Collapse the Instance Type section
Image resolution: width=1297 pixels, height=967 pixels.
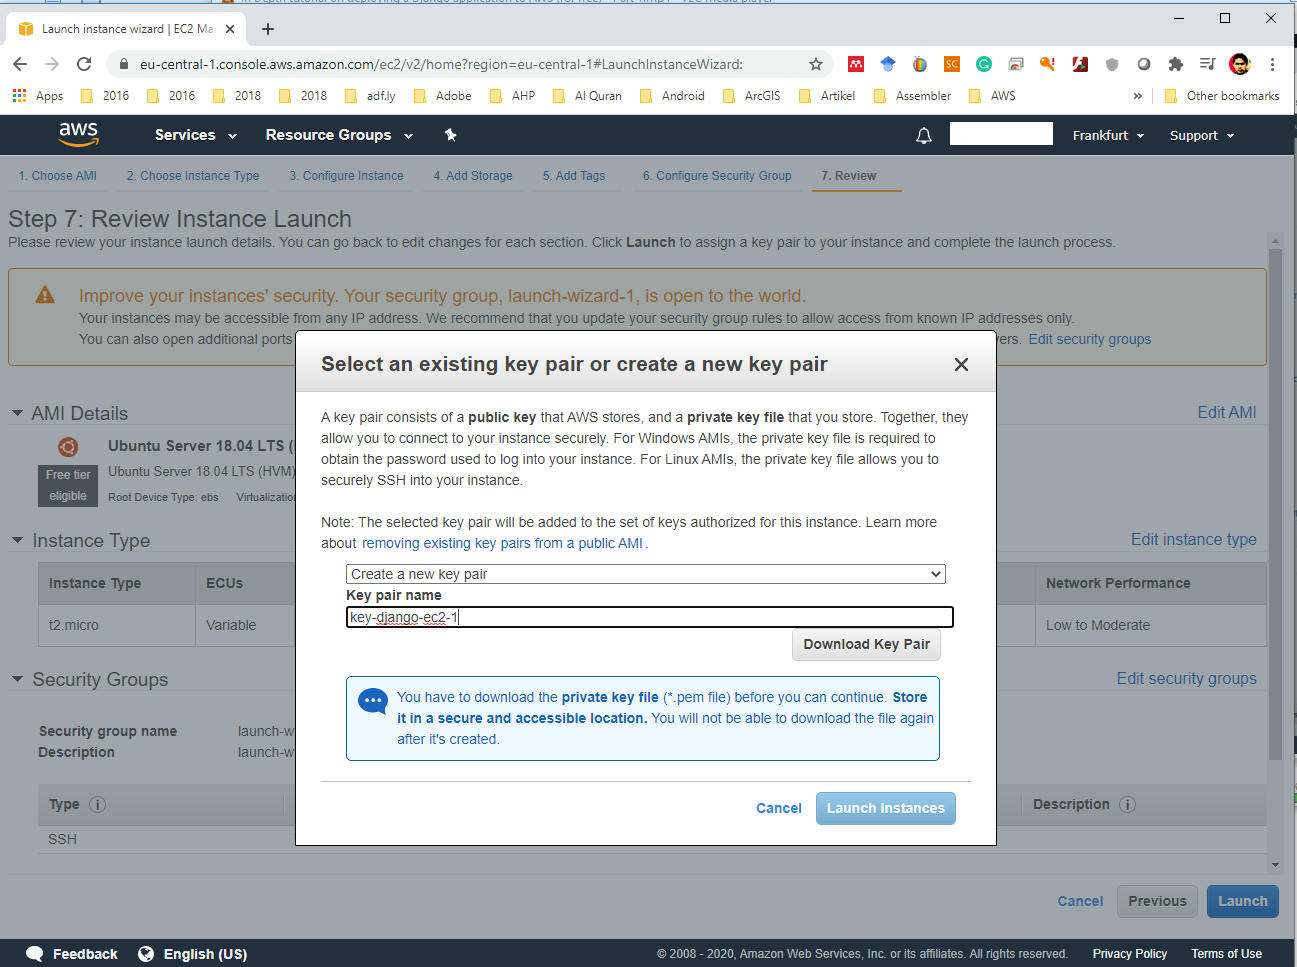pyautogui.click(x=17, y=540)
